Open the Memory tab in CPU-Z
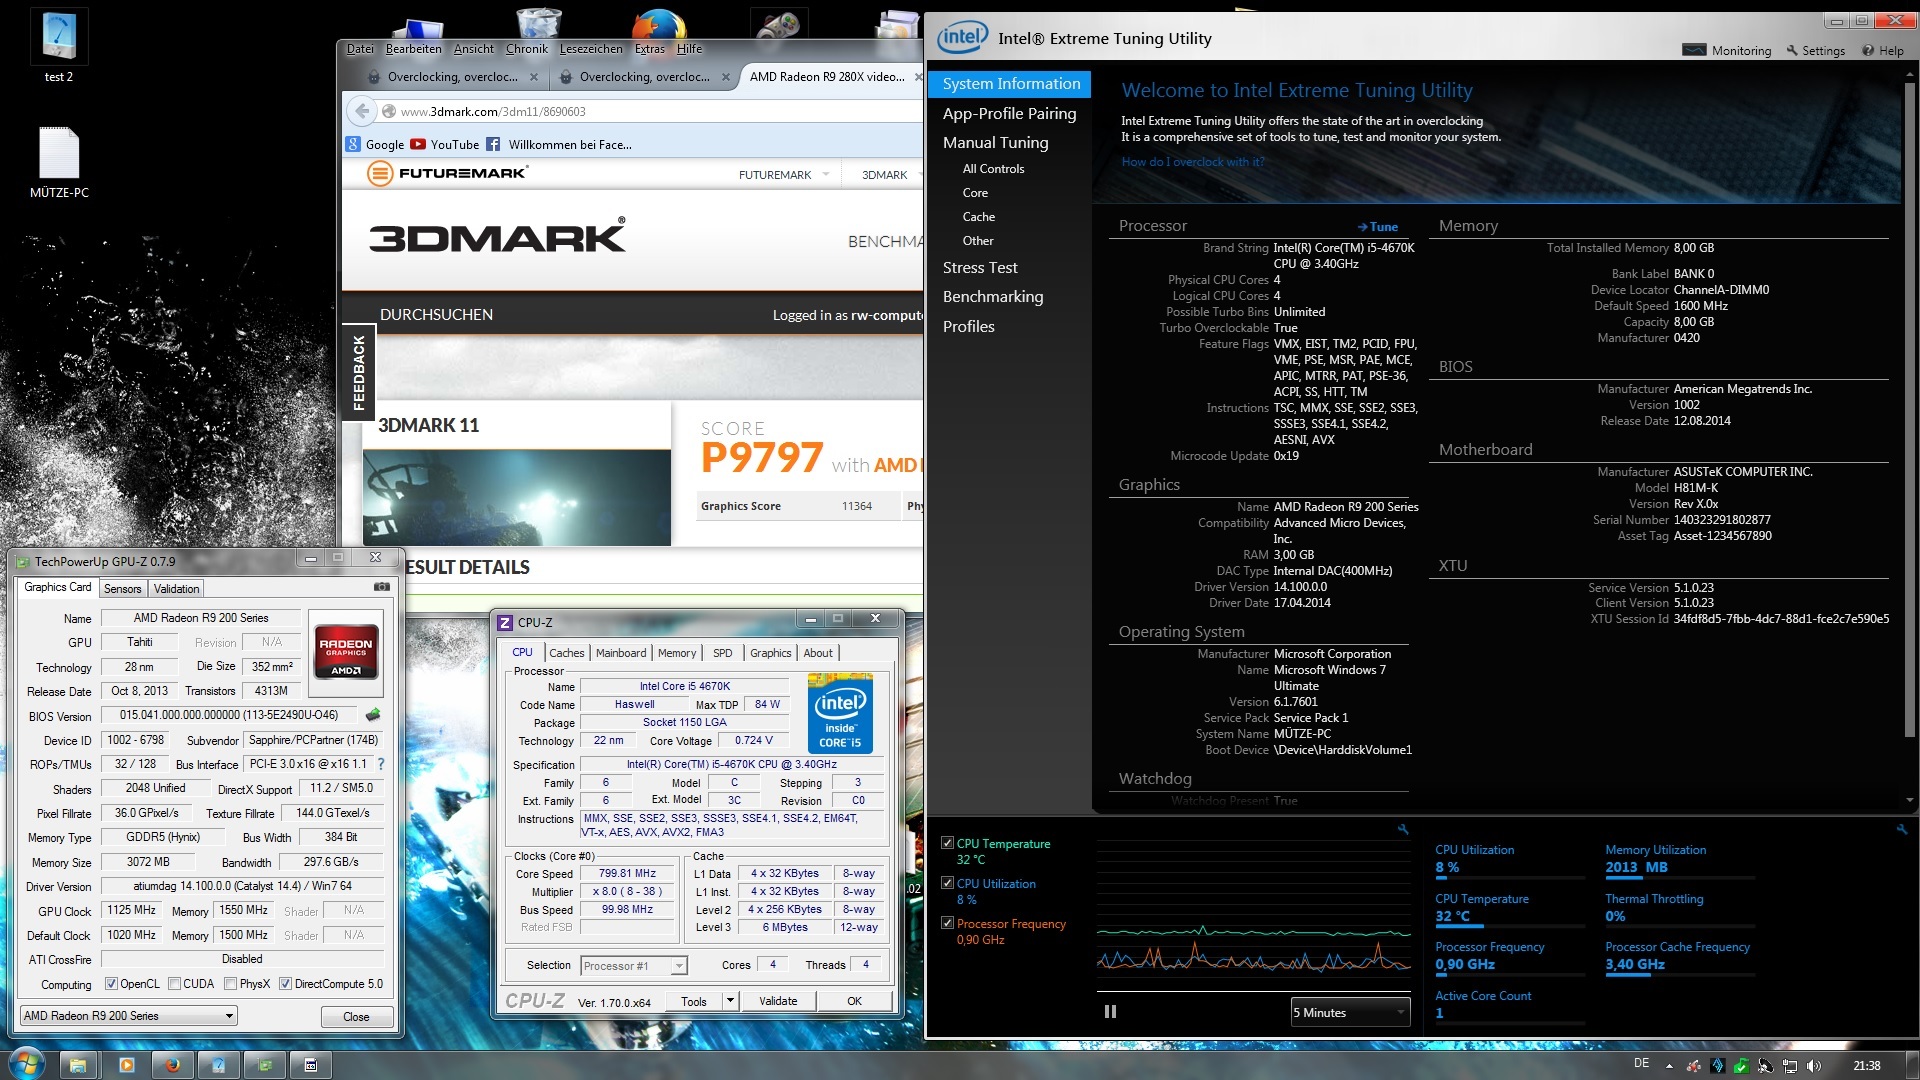This screenshot has height=1080, width=1920. click(x=677, y=653)
